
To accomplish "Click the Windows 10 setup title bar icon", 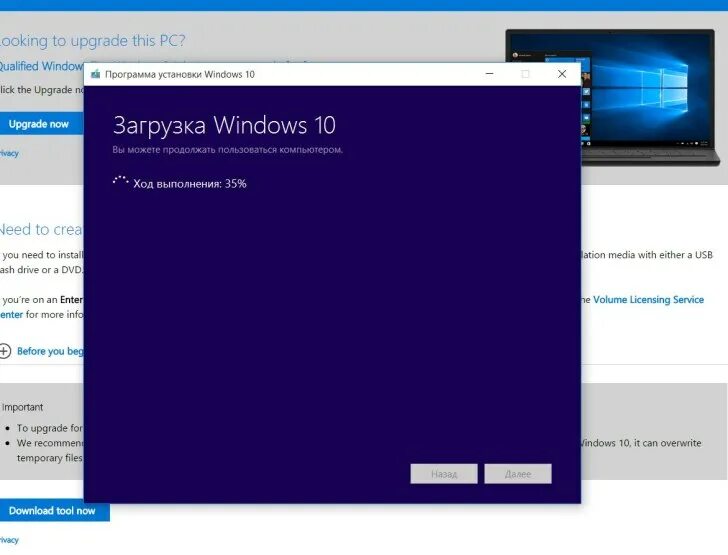I will [x=96, y=74].
